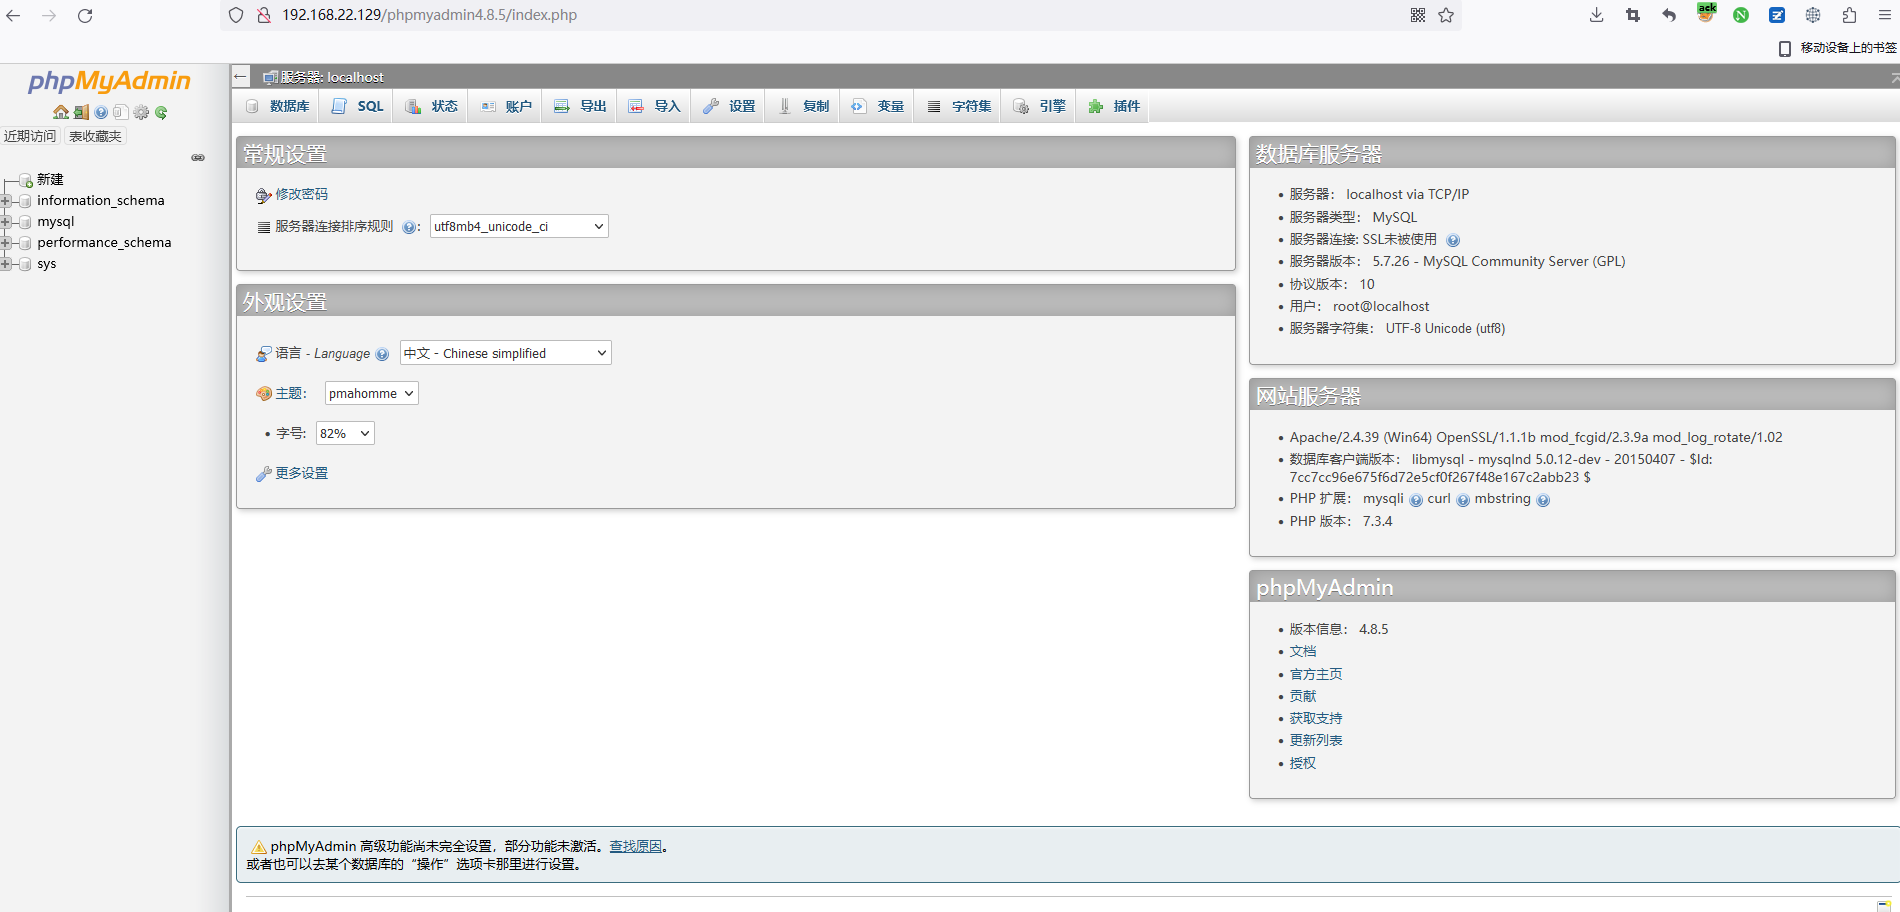Click 修改密码 link
The height and width of the screenshot is (912, 1900).
pos(301,194)
